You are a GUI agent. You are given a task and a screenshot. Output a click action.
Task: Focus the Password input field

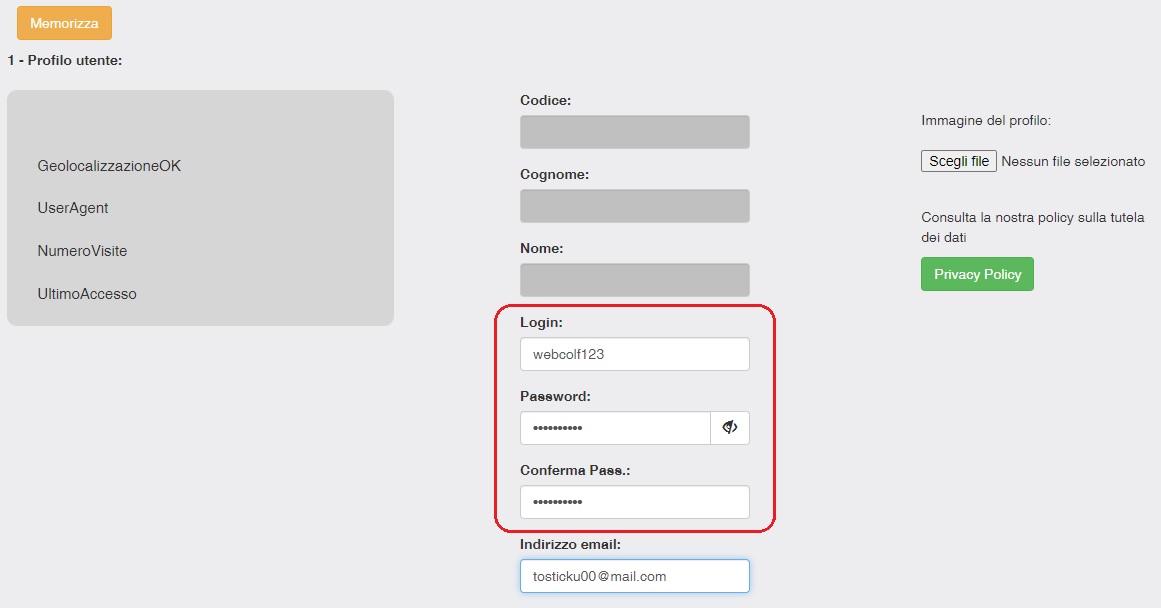[x=614, y=427]
